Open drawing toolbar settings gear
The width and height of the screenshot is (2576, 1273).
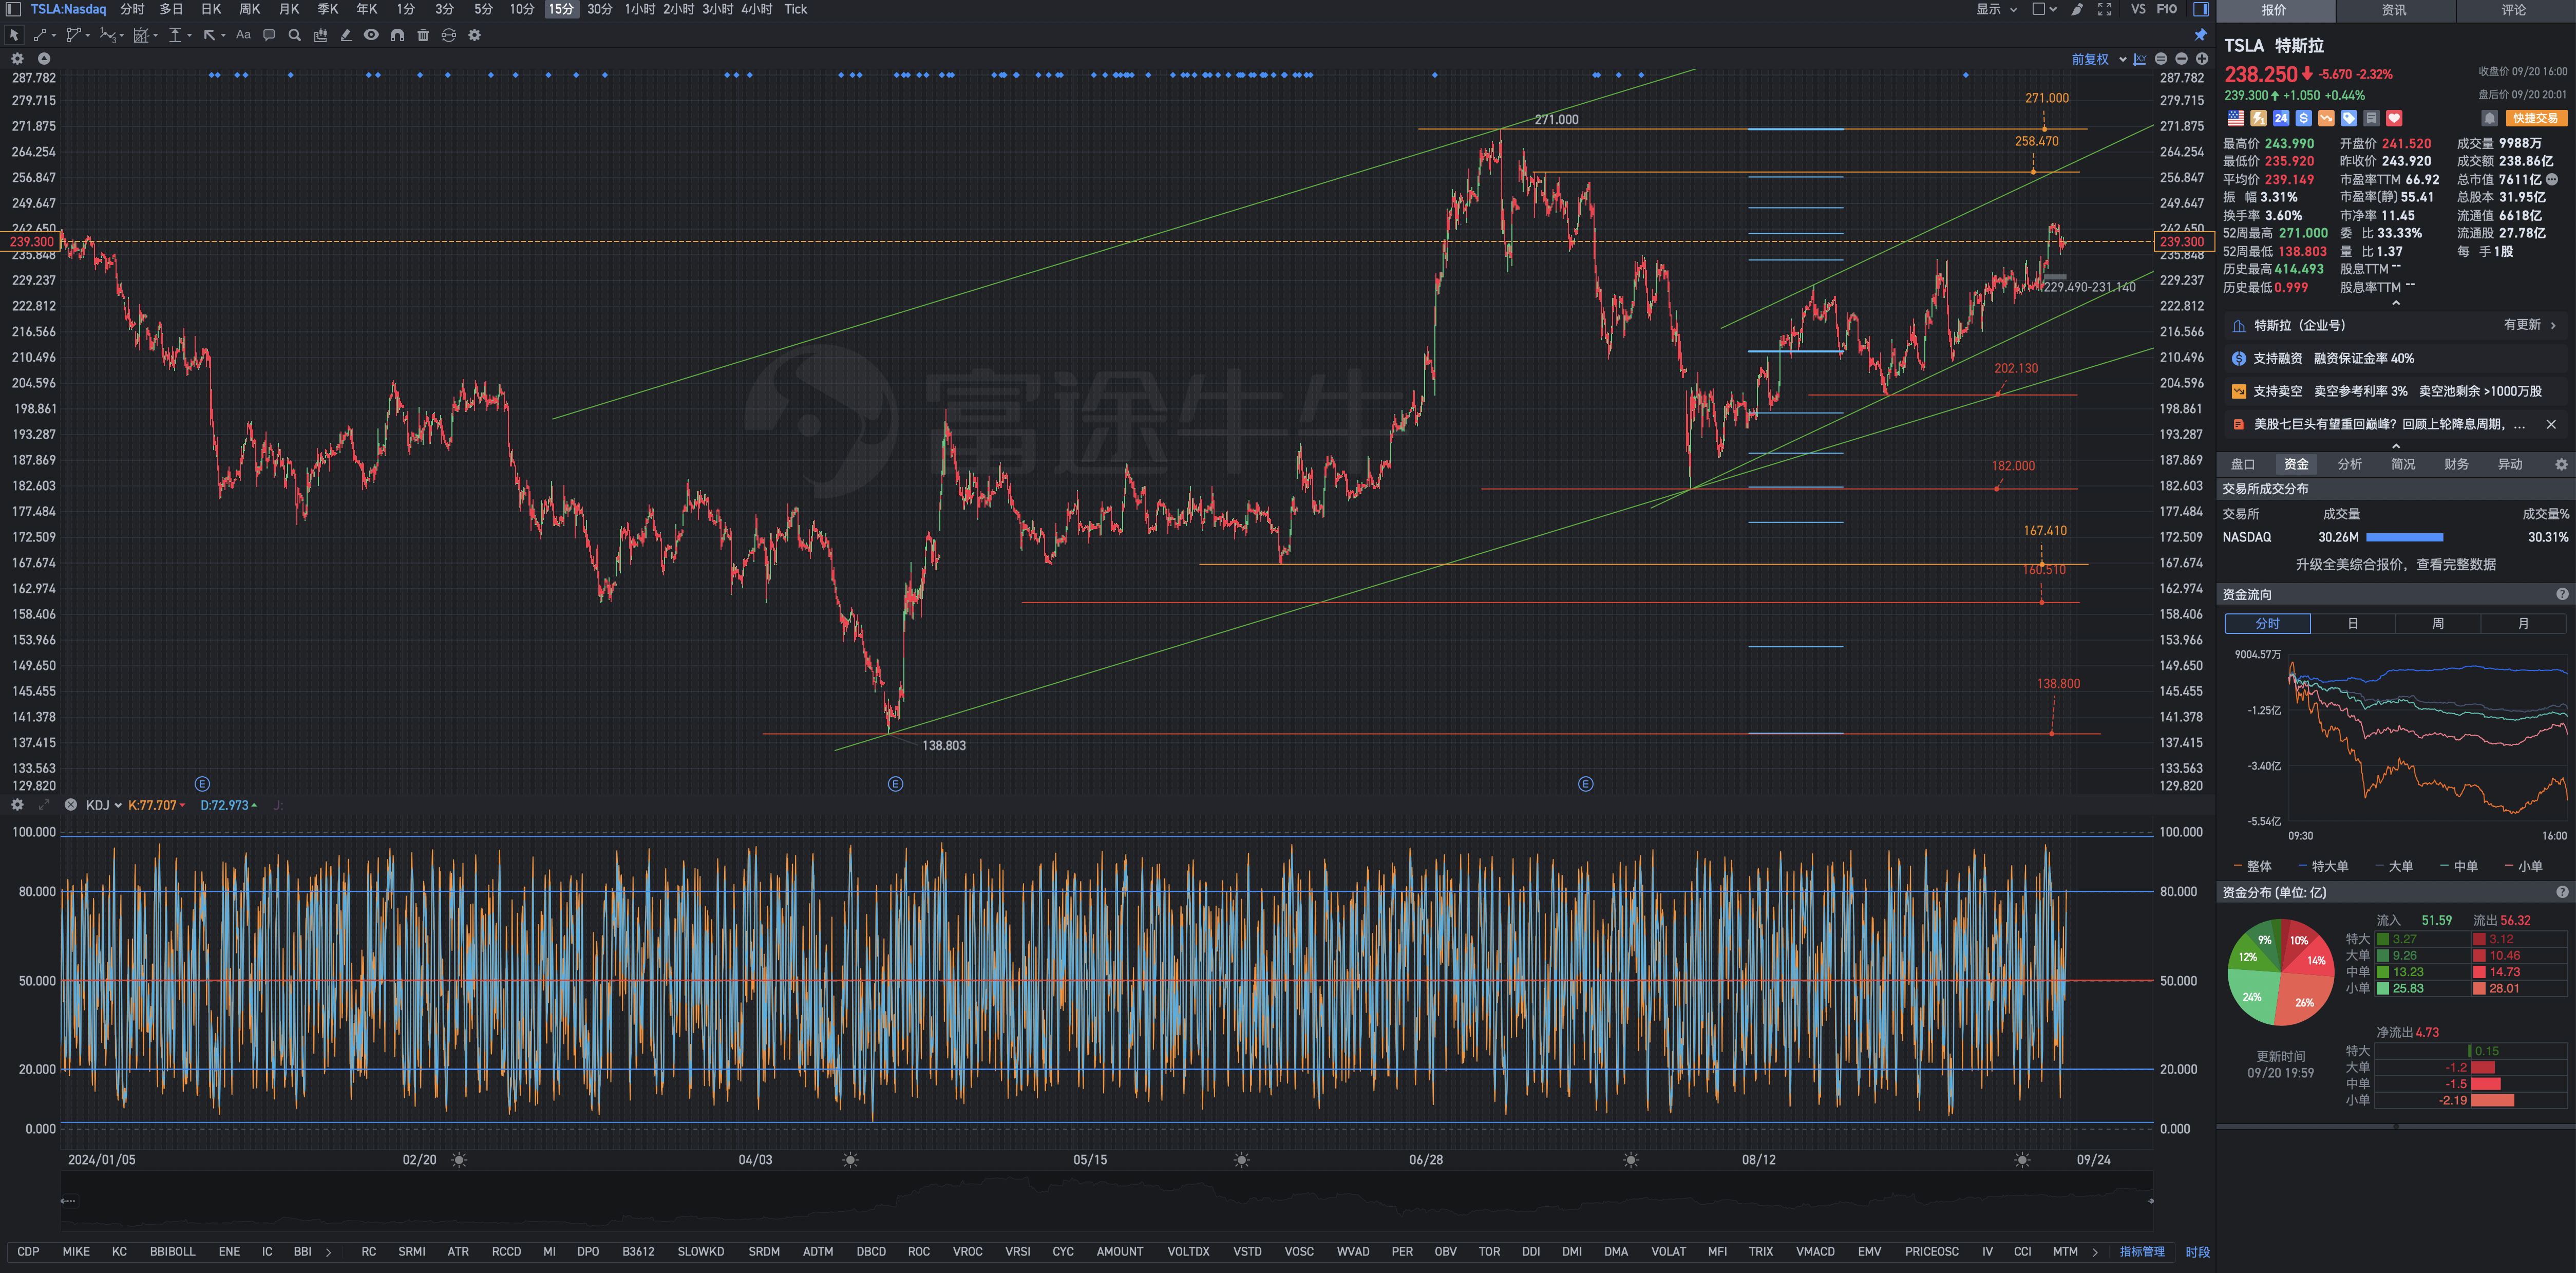pos(475,35)
